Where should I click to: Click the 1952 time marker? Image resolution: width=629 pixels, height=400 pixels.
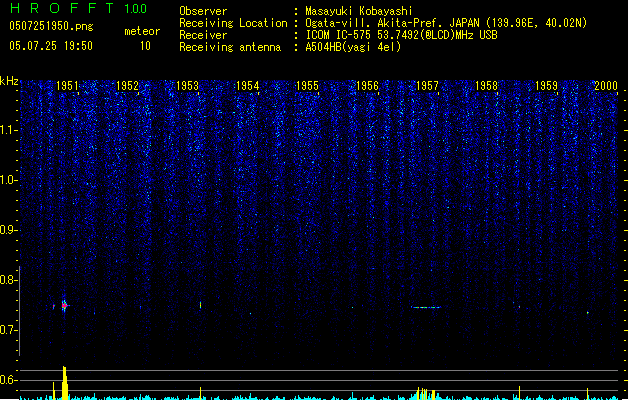coord(127,86)
